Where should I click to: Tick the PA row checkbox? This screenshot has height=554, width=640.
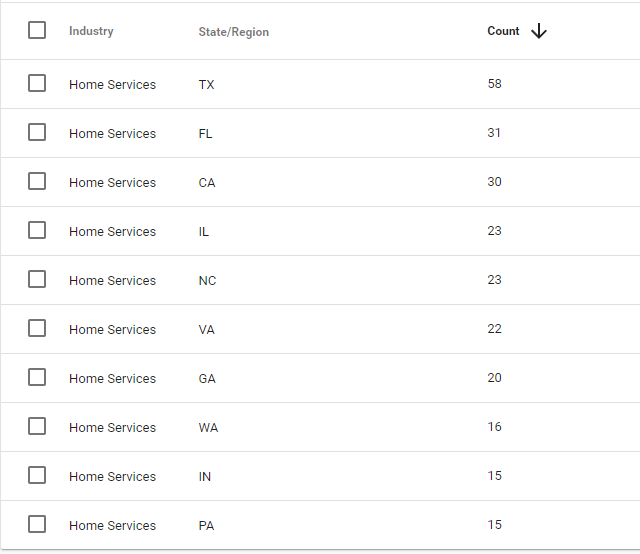[37, 524]
